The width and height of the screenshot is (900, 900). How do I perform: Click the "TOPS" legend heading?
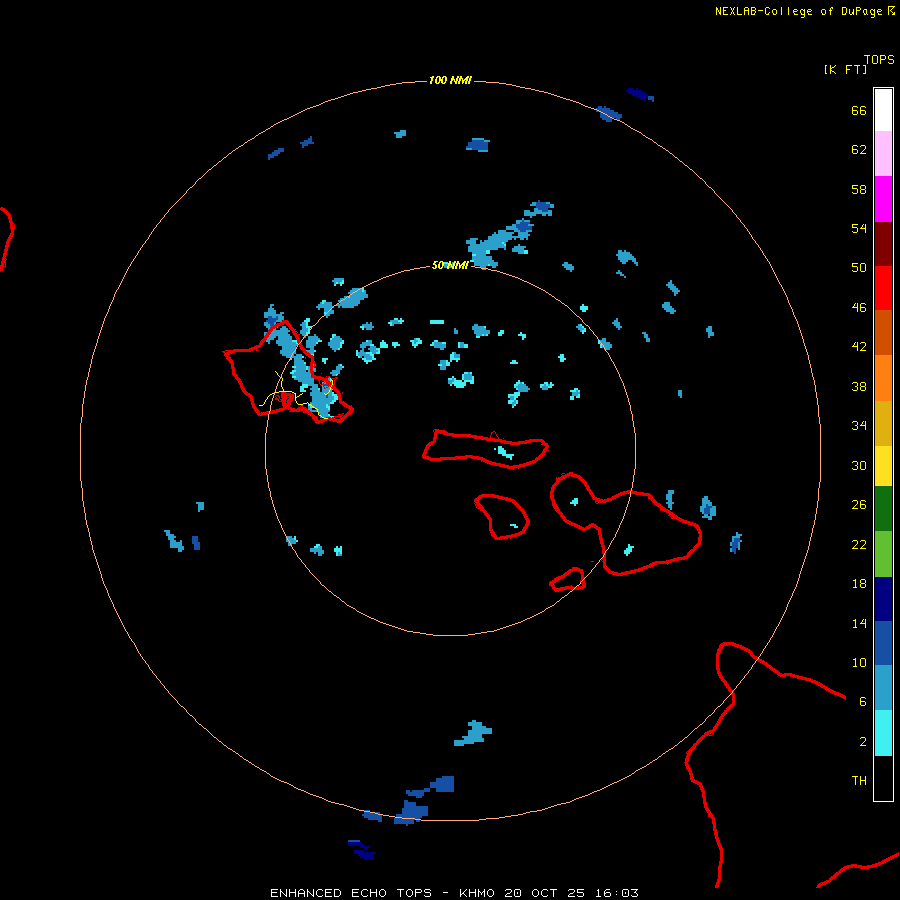pyautogui.click(x=879, y=60)
